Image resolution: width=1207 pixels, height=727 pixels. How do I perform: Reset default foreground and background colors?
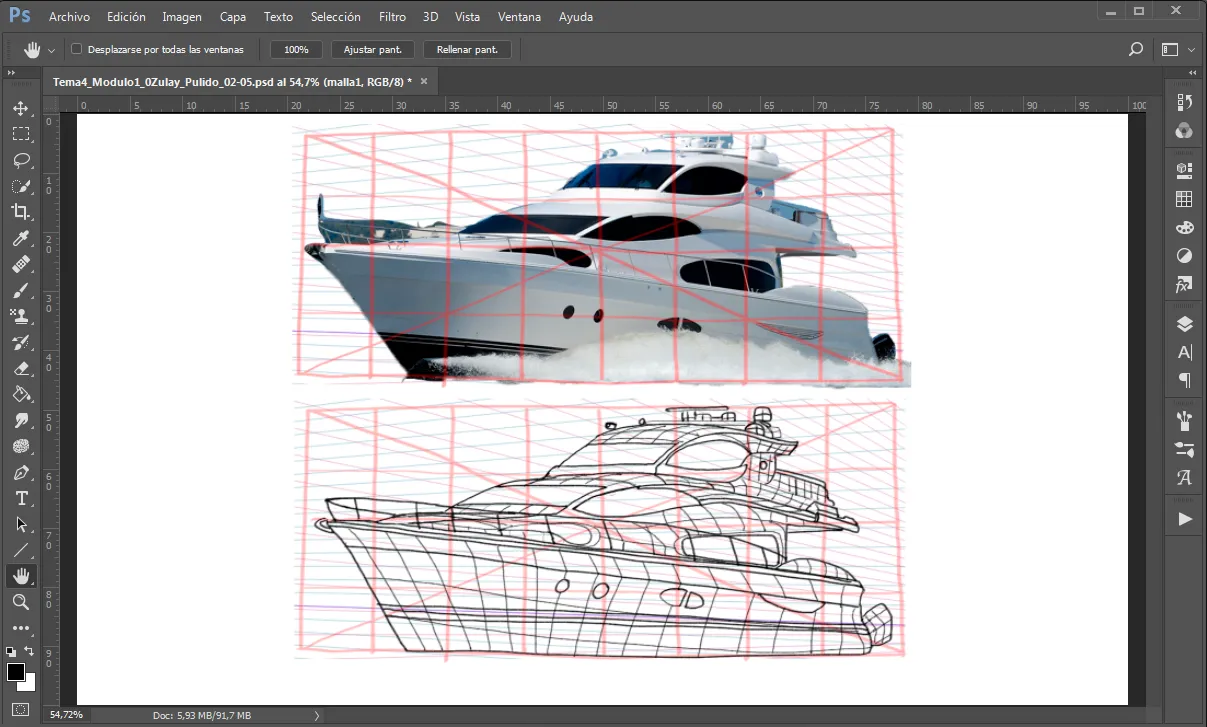pyautogui.click(x=11, y=651)
